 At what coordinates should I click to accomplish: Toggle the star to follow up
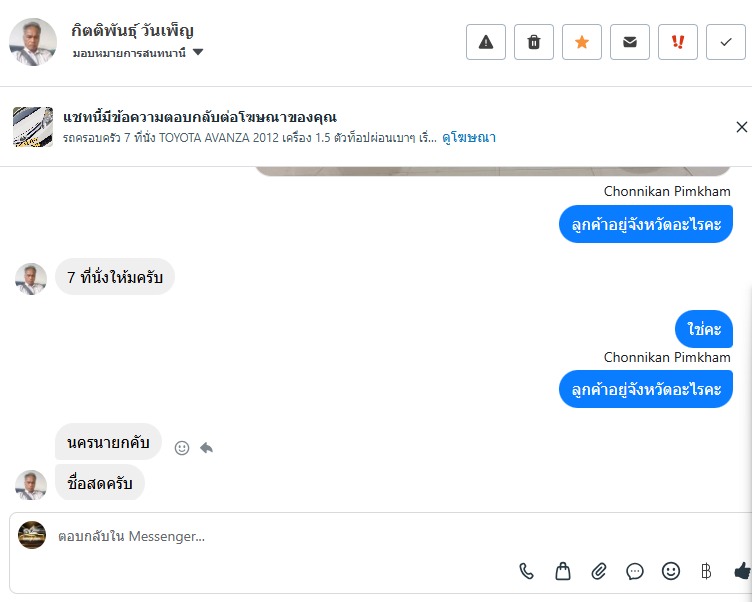tap(582, 42)
